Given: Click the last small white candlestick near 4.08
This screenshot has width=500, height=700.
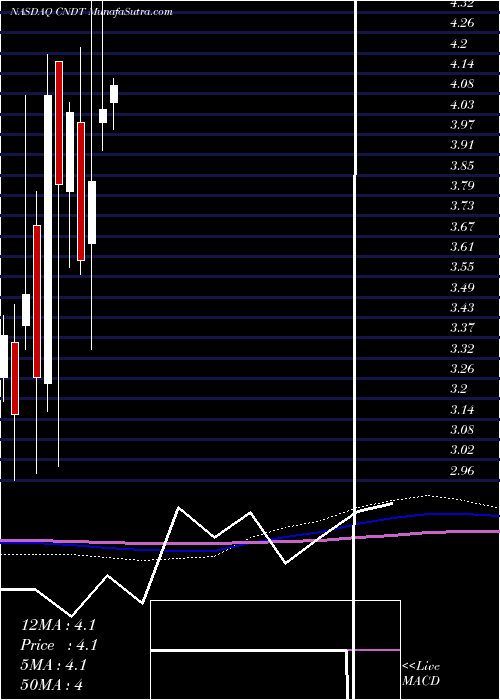Looking at the screenshot, I should (x=114, y=94).
